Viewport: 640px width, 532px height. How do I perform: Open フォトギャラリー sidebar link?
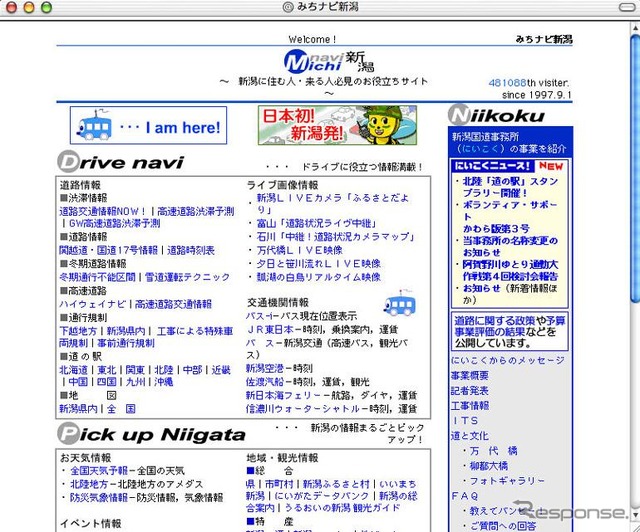point(507,481)
